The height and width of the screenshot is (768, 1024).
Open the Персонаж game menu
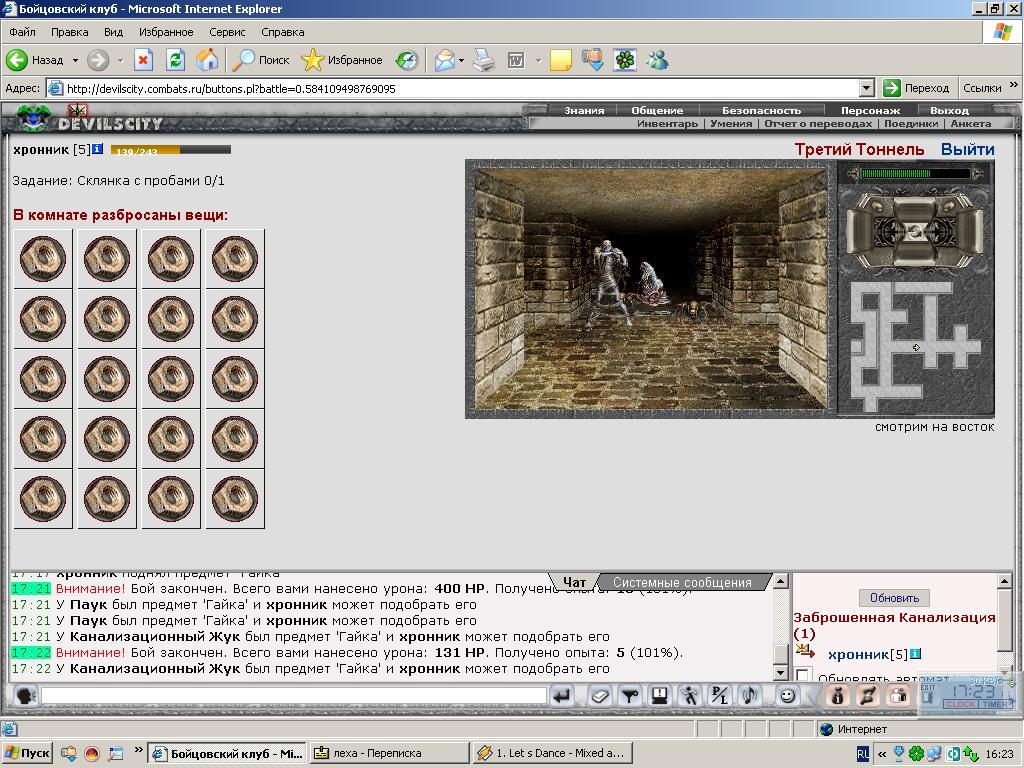[x=870, y=110]
